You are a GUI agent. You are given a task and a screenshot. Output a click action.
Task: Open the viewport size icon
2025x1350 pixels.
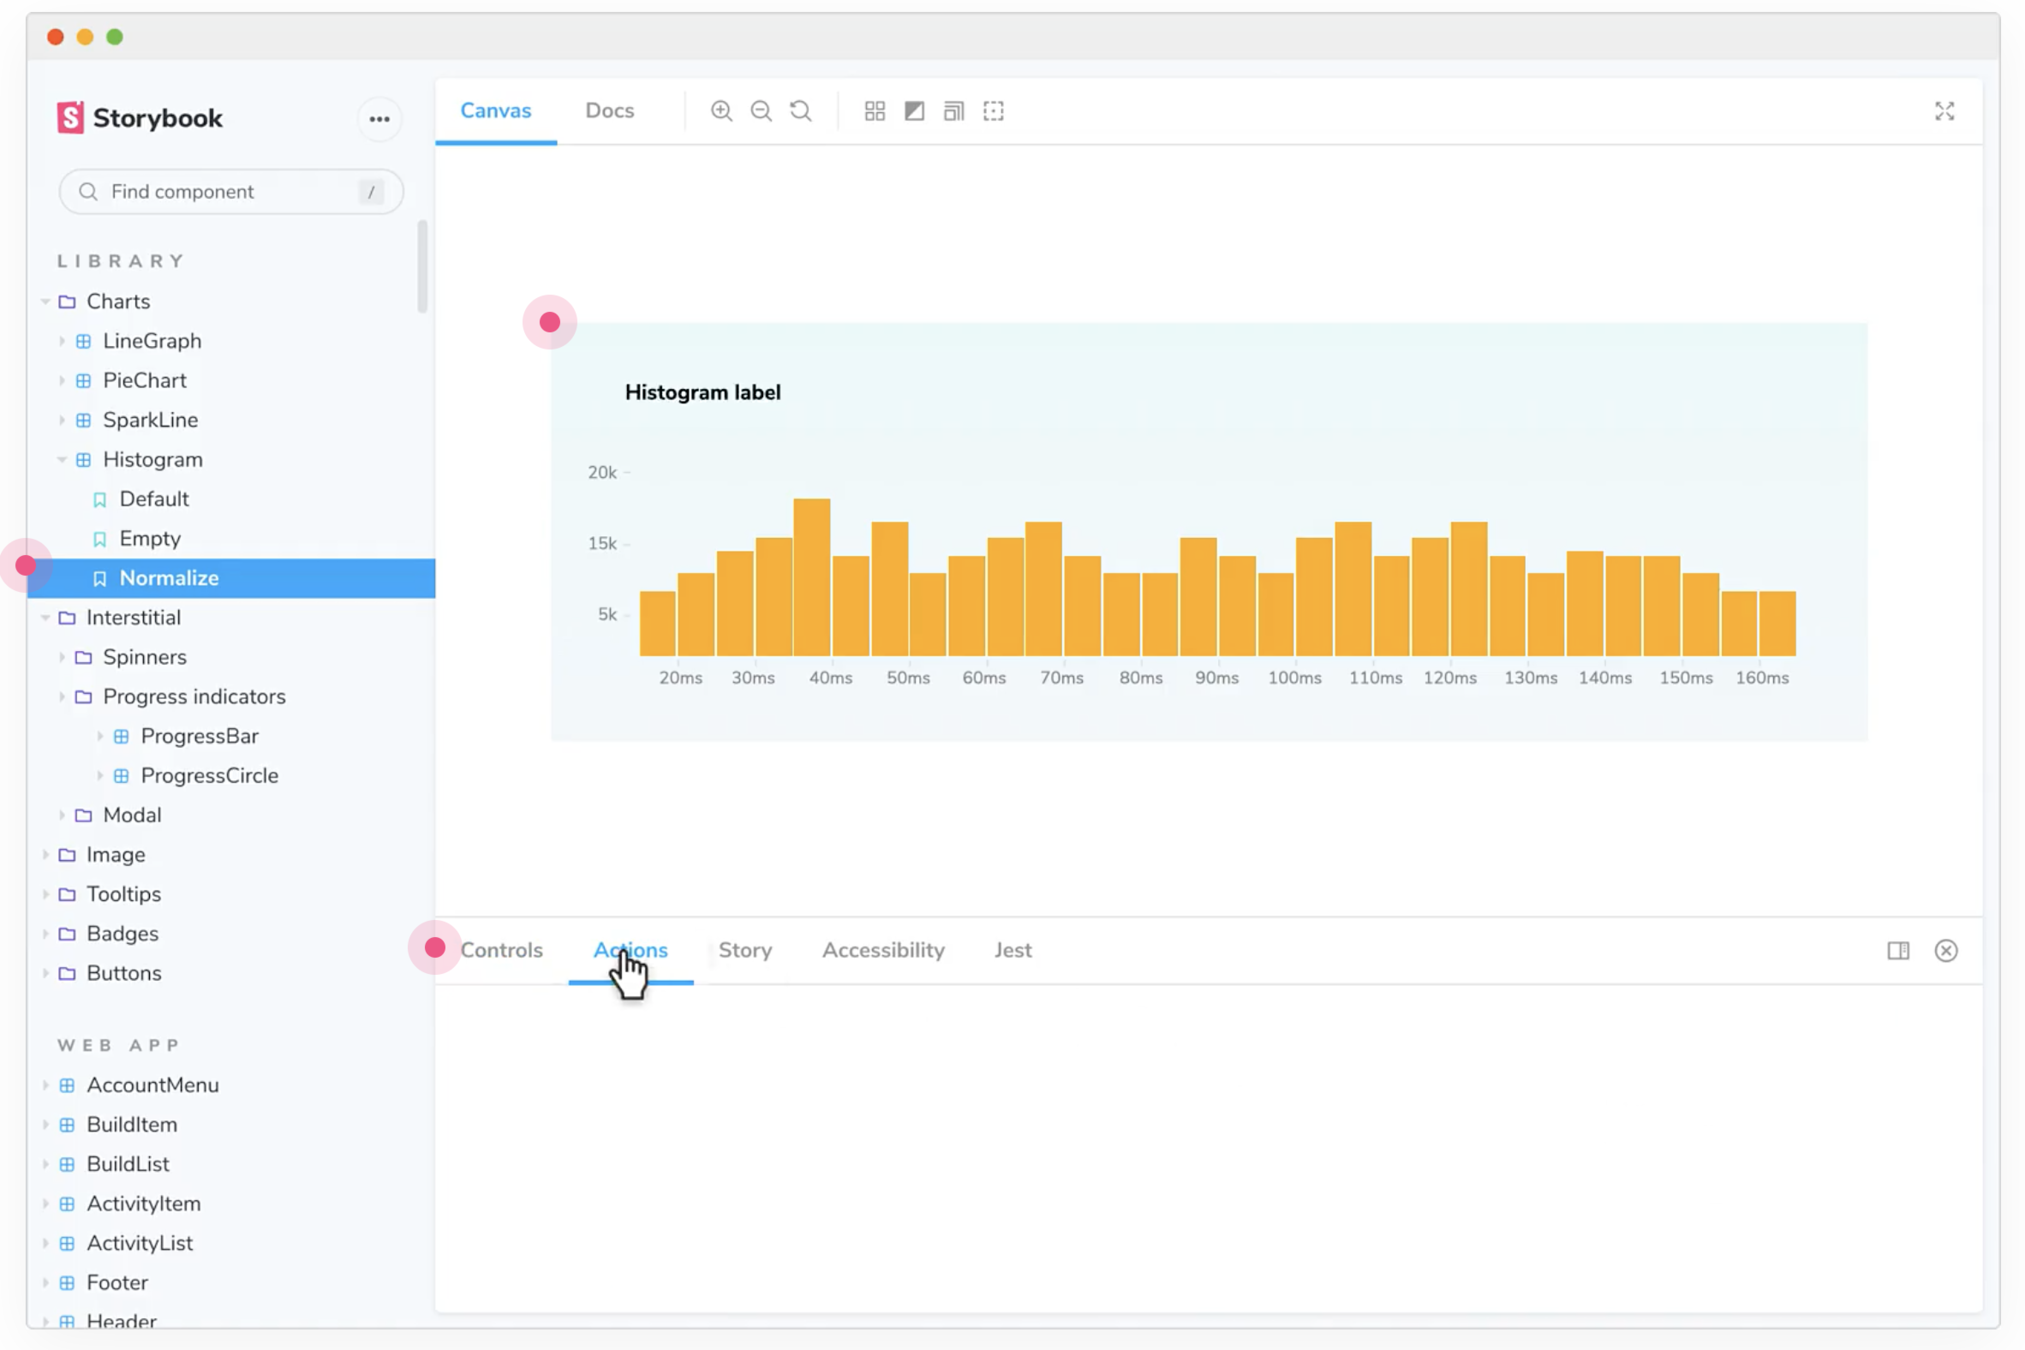tap(954, 111)
